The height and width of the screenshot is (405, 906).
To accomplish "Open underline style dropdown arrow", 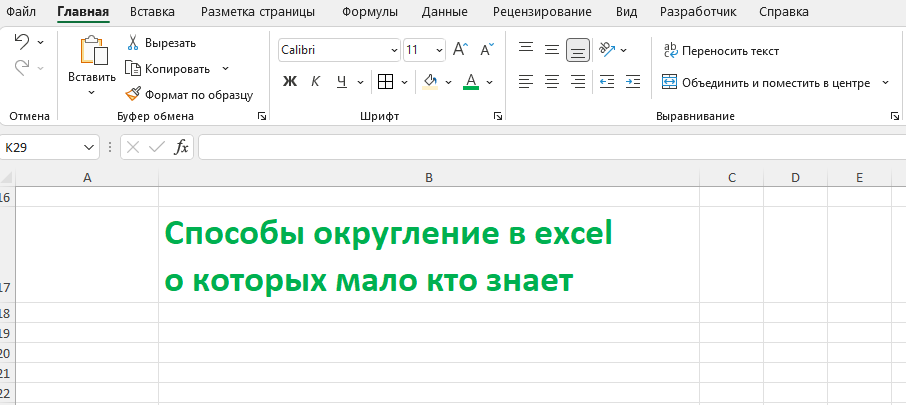I will [361, 83].
